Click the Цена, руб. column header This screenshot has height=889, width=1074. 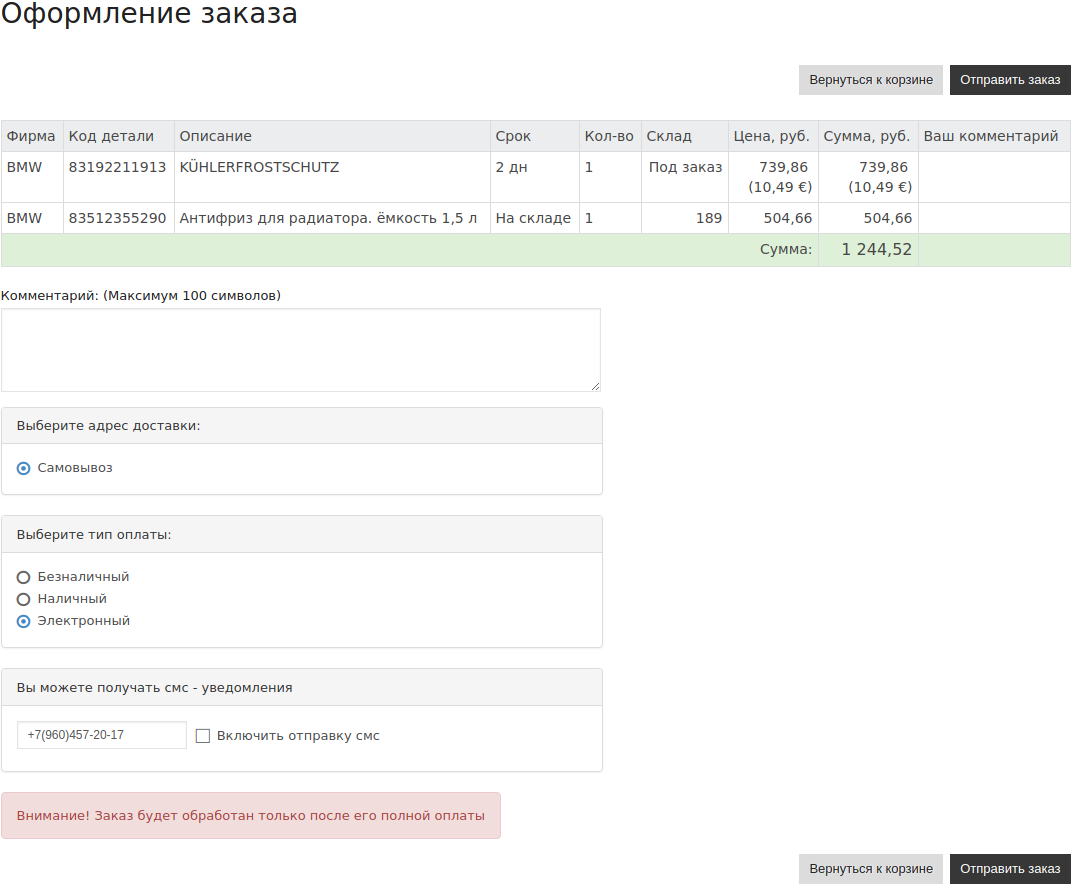point(771,136)
